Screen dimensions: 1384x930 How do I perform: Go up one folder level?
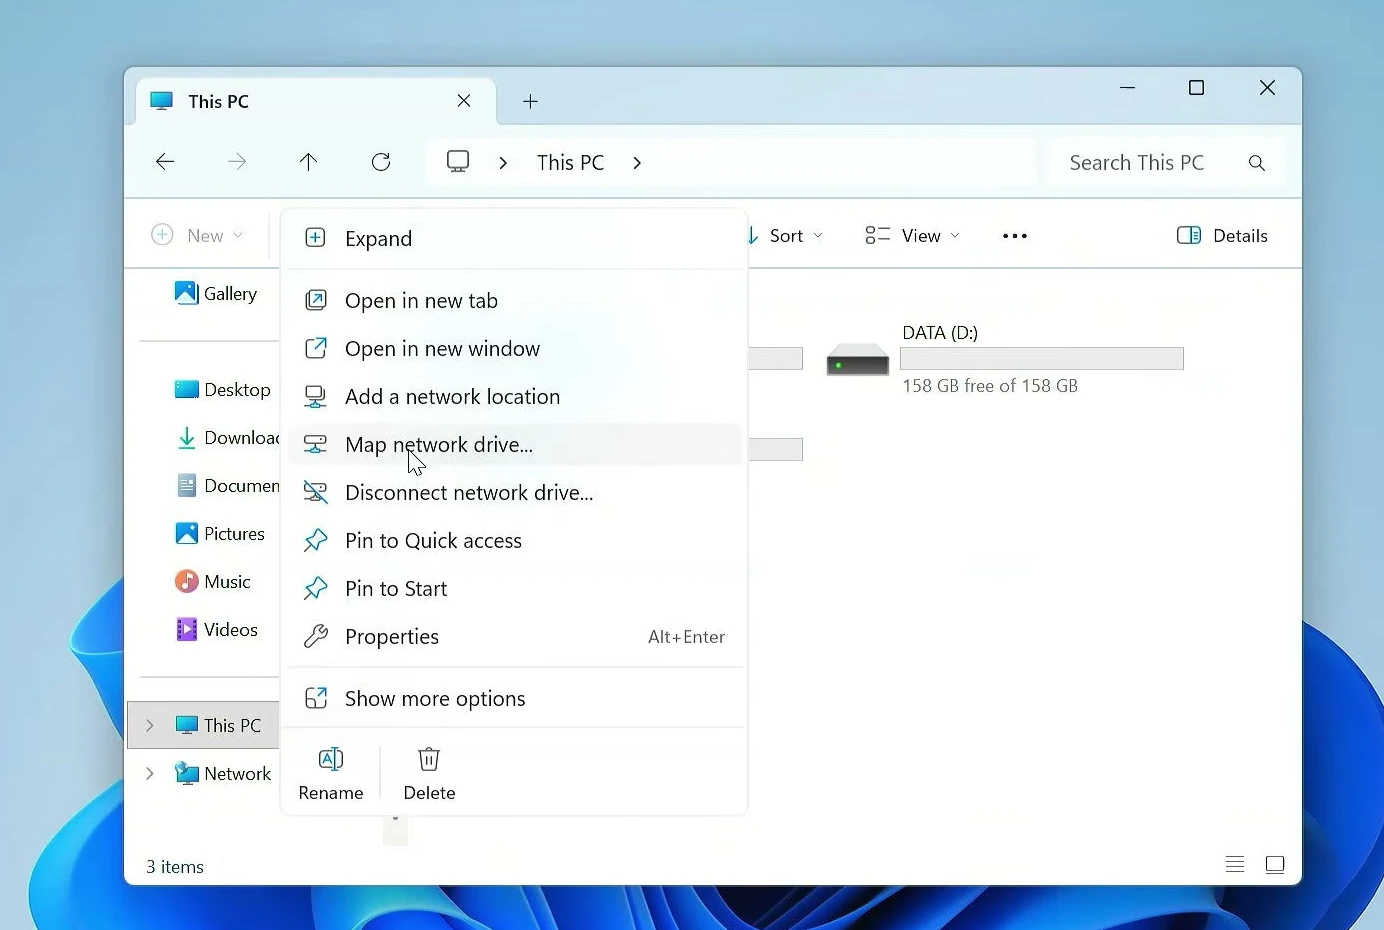tap(308, 162)
